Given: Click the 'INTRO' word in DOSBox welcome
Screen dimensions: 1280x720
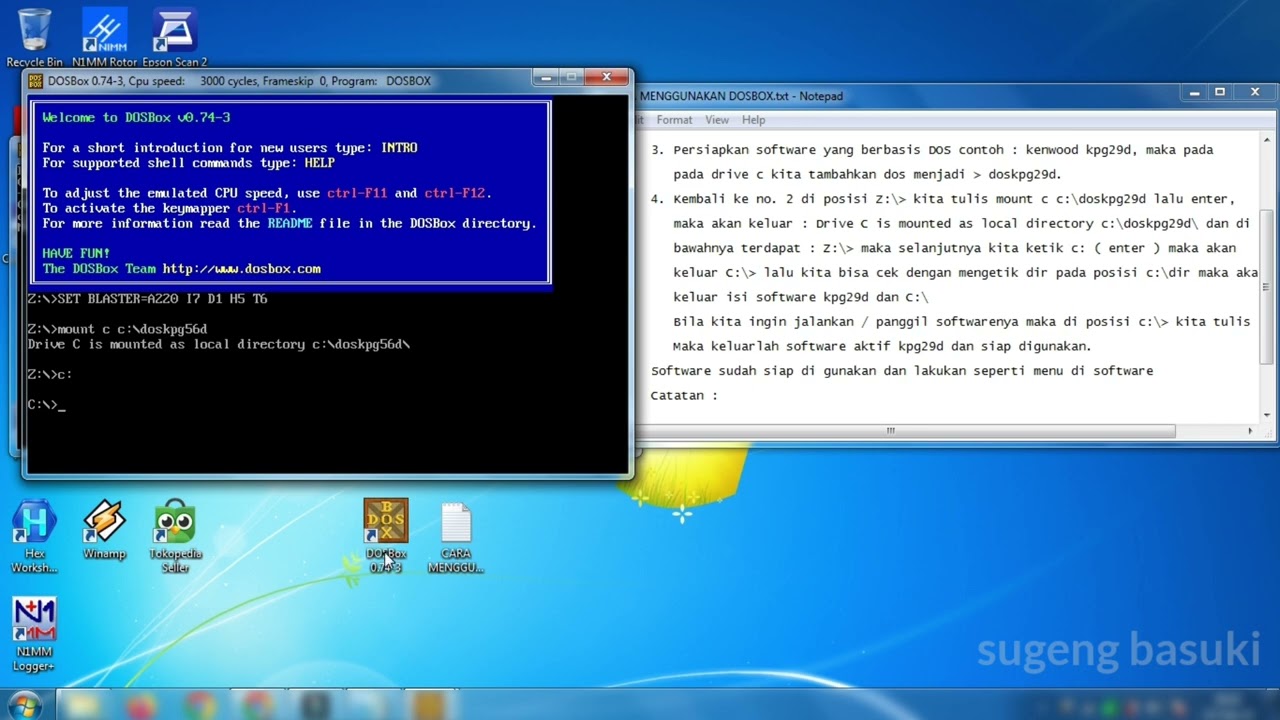Looking at the screenshot, I should tap(399, 147).
